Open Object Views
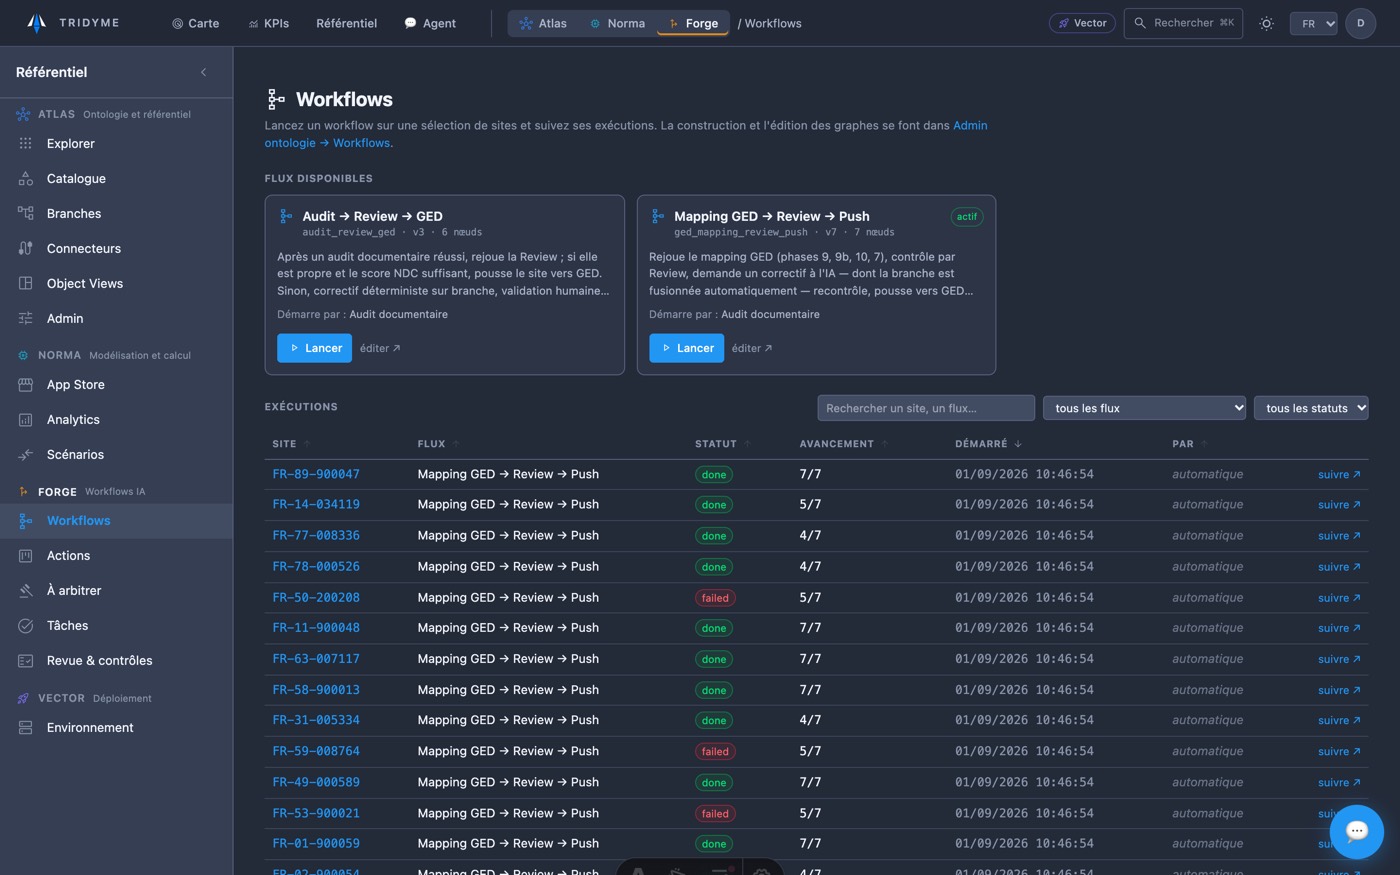Screen dimensions: 1400x875 [x=116, y=284]
